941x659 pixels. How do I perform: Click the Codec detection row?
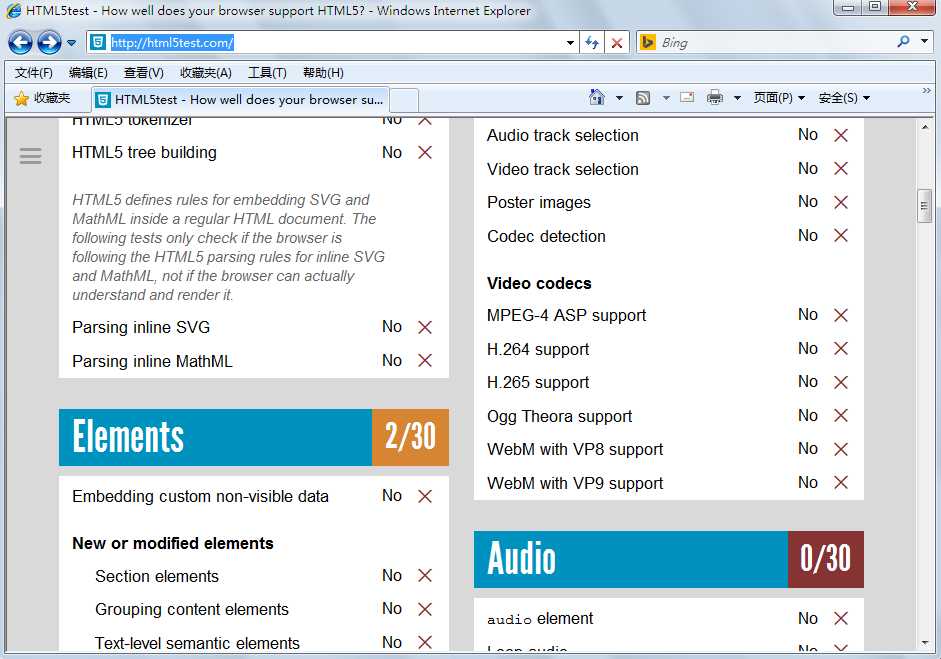point(668,236)
